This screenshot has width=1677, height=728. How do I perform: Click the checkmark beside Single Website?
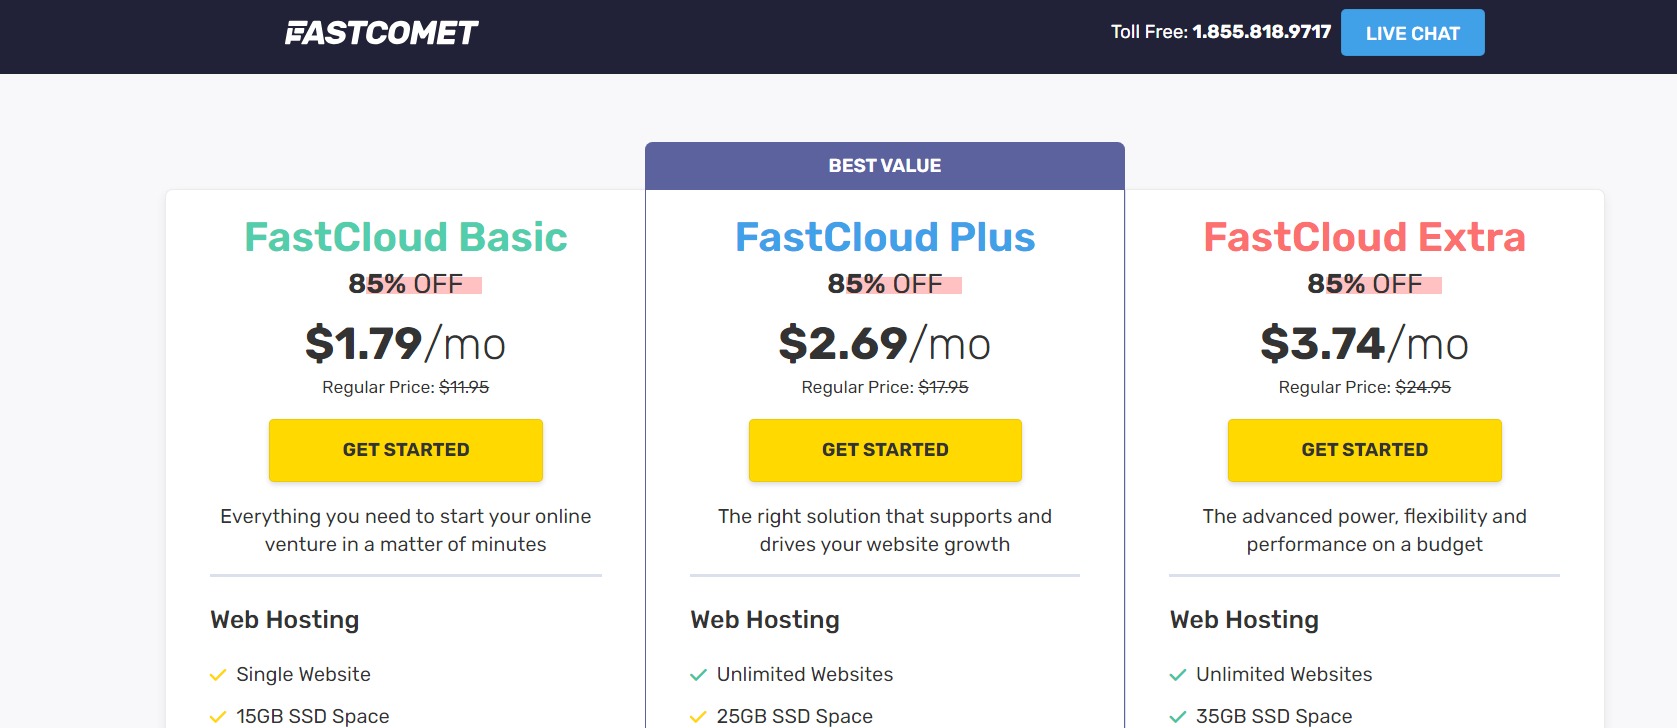point(216,674)
